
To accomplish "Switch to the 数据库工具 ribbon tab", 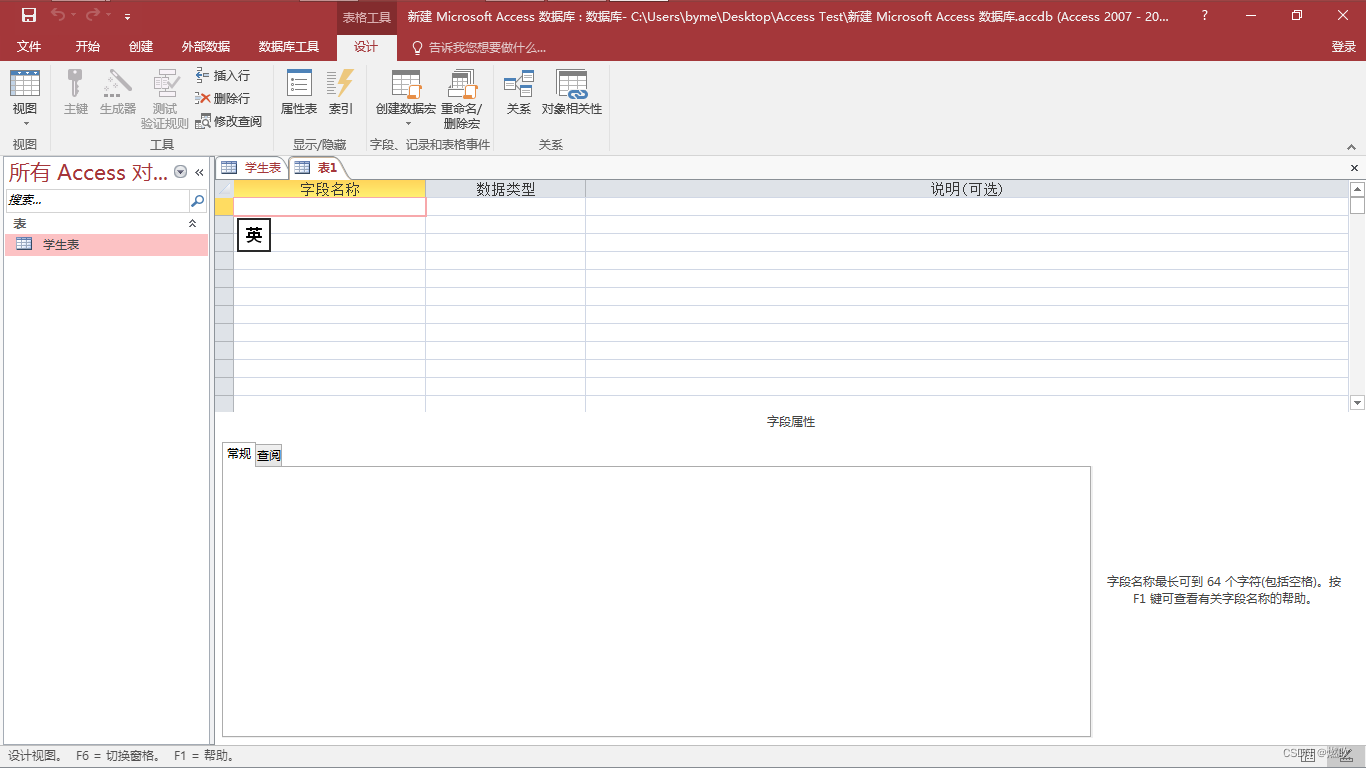I will pos(289,47).
